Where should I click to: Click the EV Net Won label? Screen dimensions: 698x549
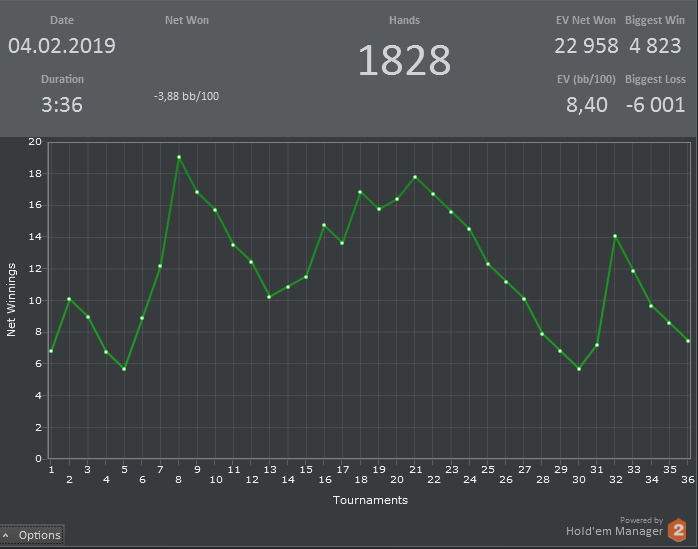coord(586,20)
